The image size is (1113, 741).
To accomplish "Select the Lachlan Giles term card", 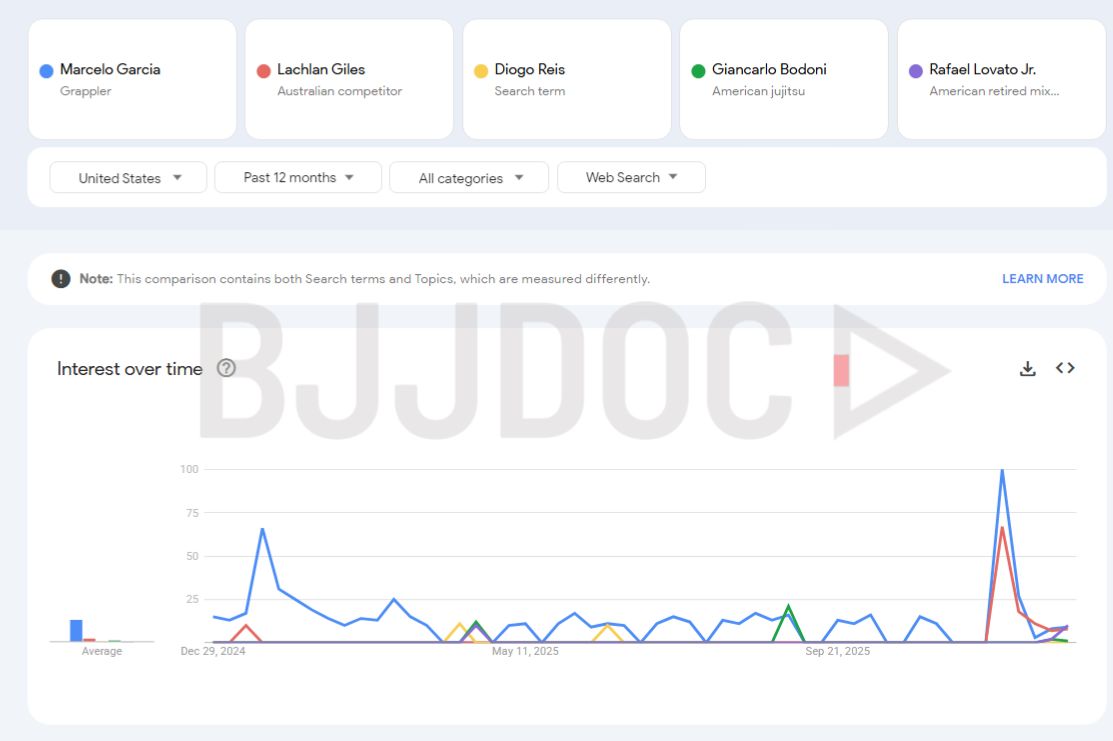I will click(x=349, y=80).
